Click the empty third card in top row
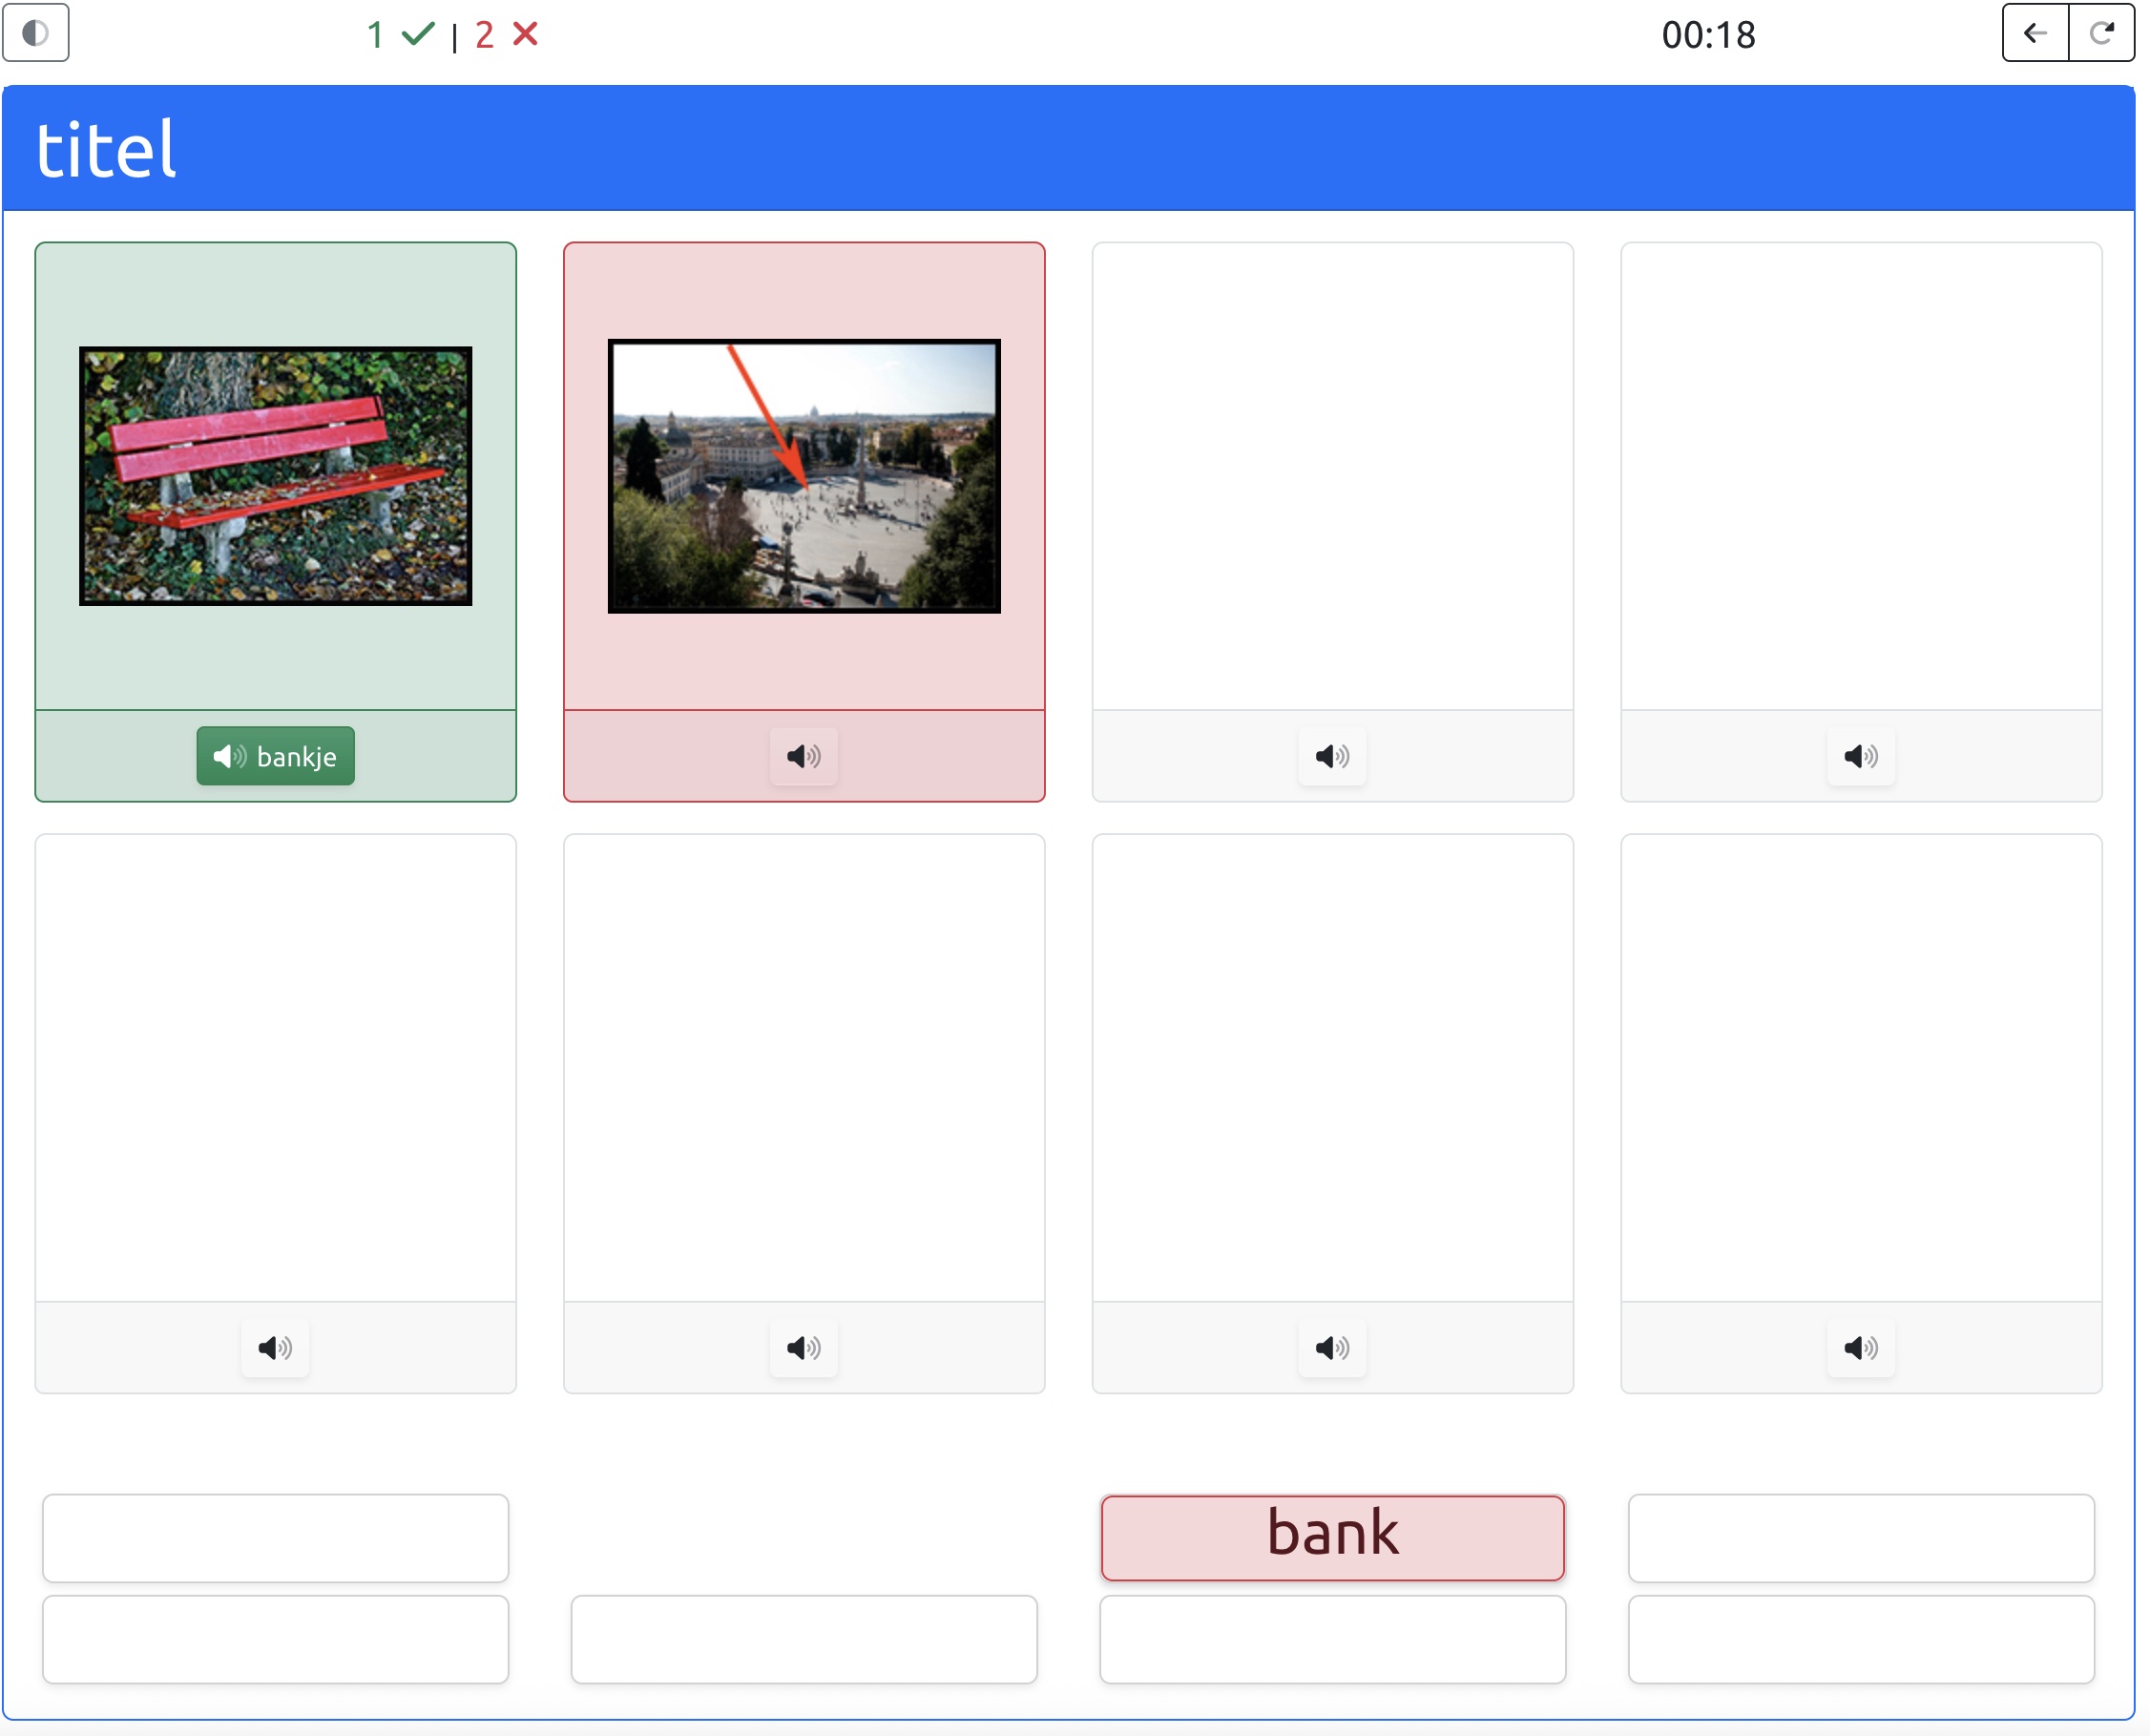This screenshot has height=1736, width=2150. point(1332,476)
